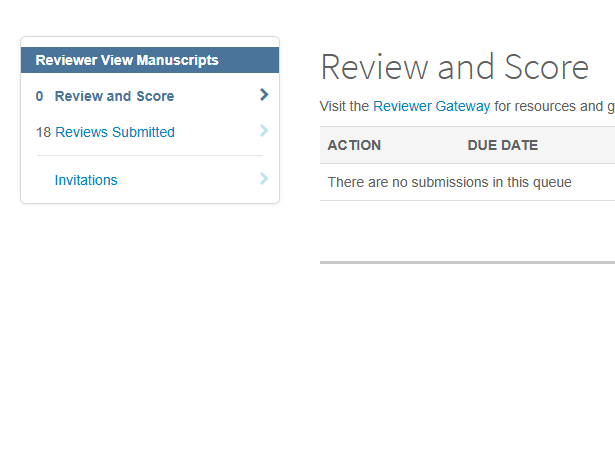Screen dimensions: 615x461
Task: Sort by the DUE DATE column header
Action: tap(502, 145)
